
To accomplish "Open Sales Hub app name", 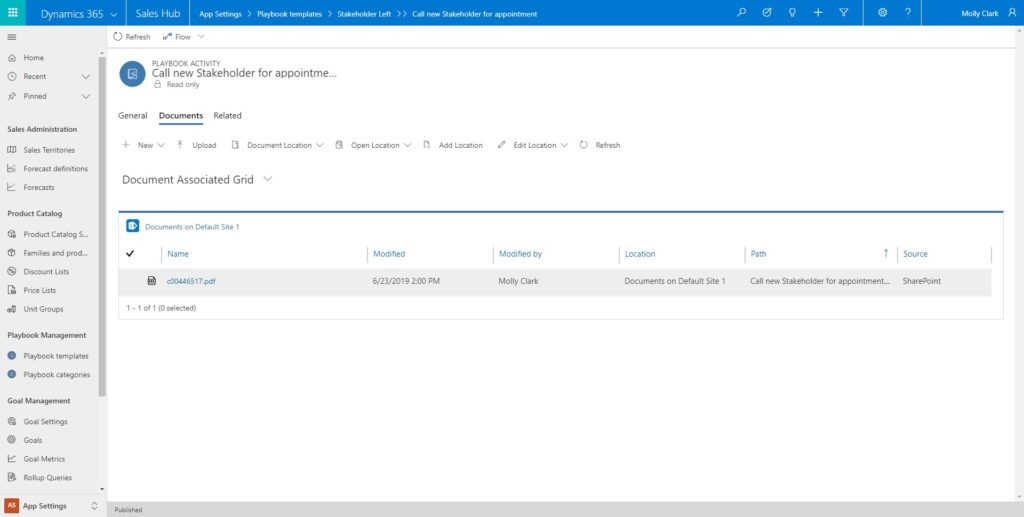I will (158, 14).
